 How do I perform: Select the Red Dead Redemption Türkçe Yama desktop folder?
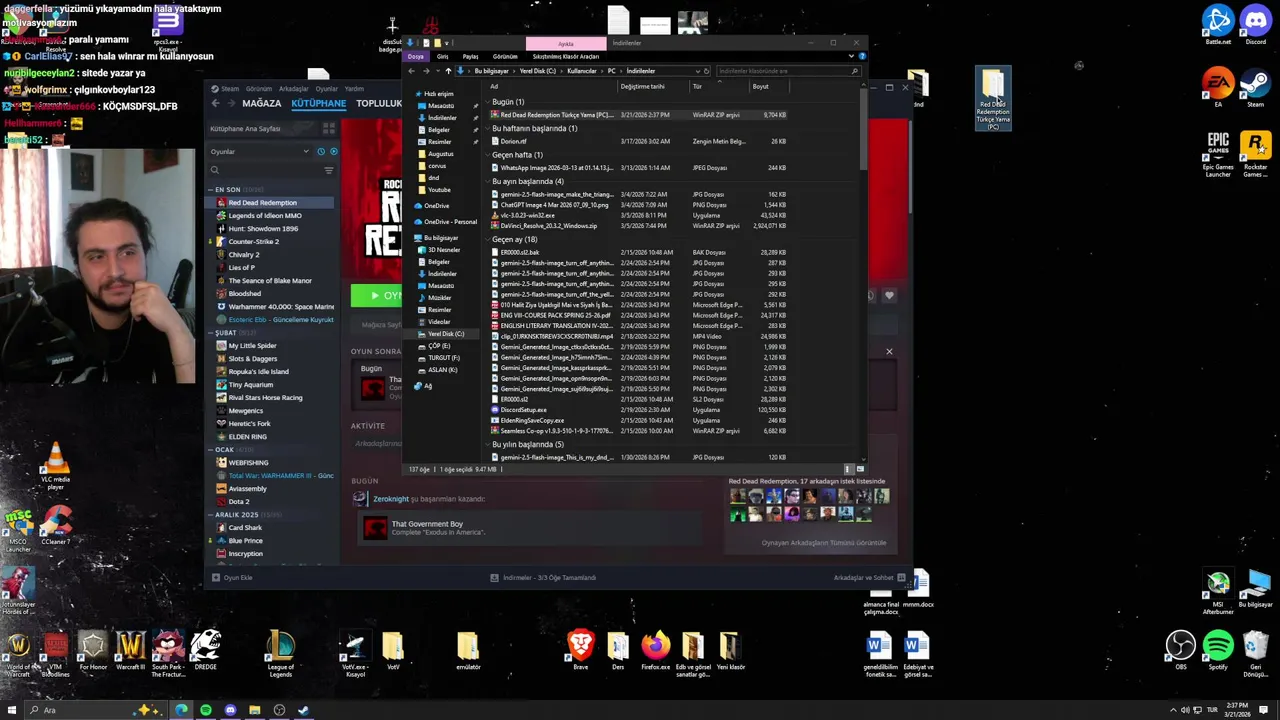tap(993, 98)
